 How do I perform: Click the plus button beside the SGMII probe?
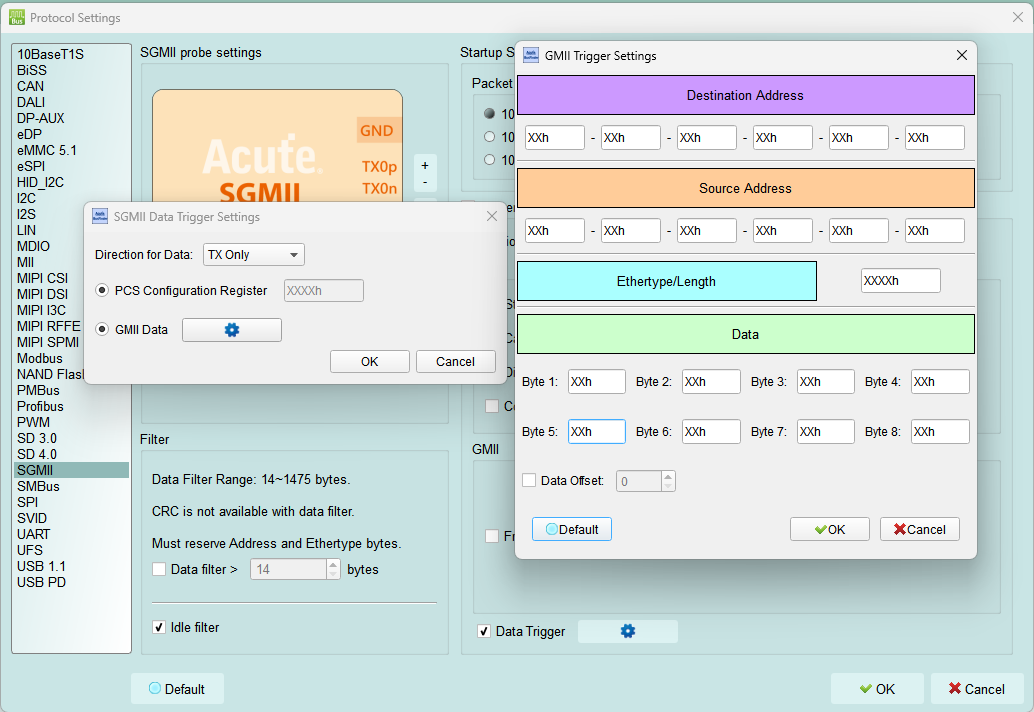(425, 165)
